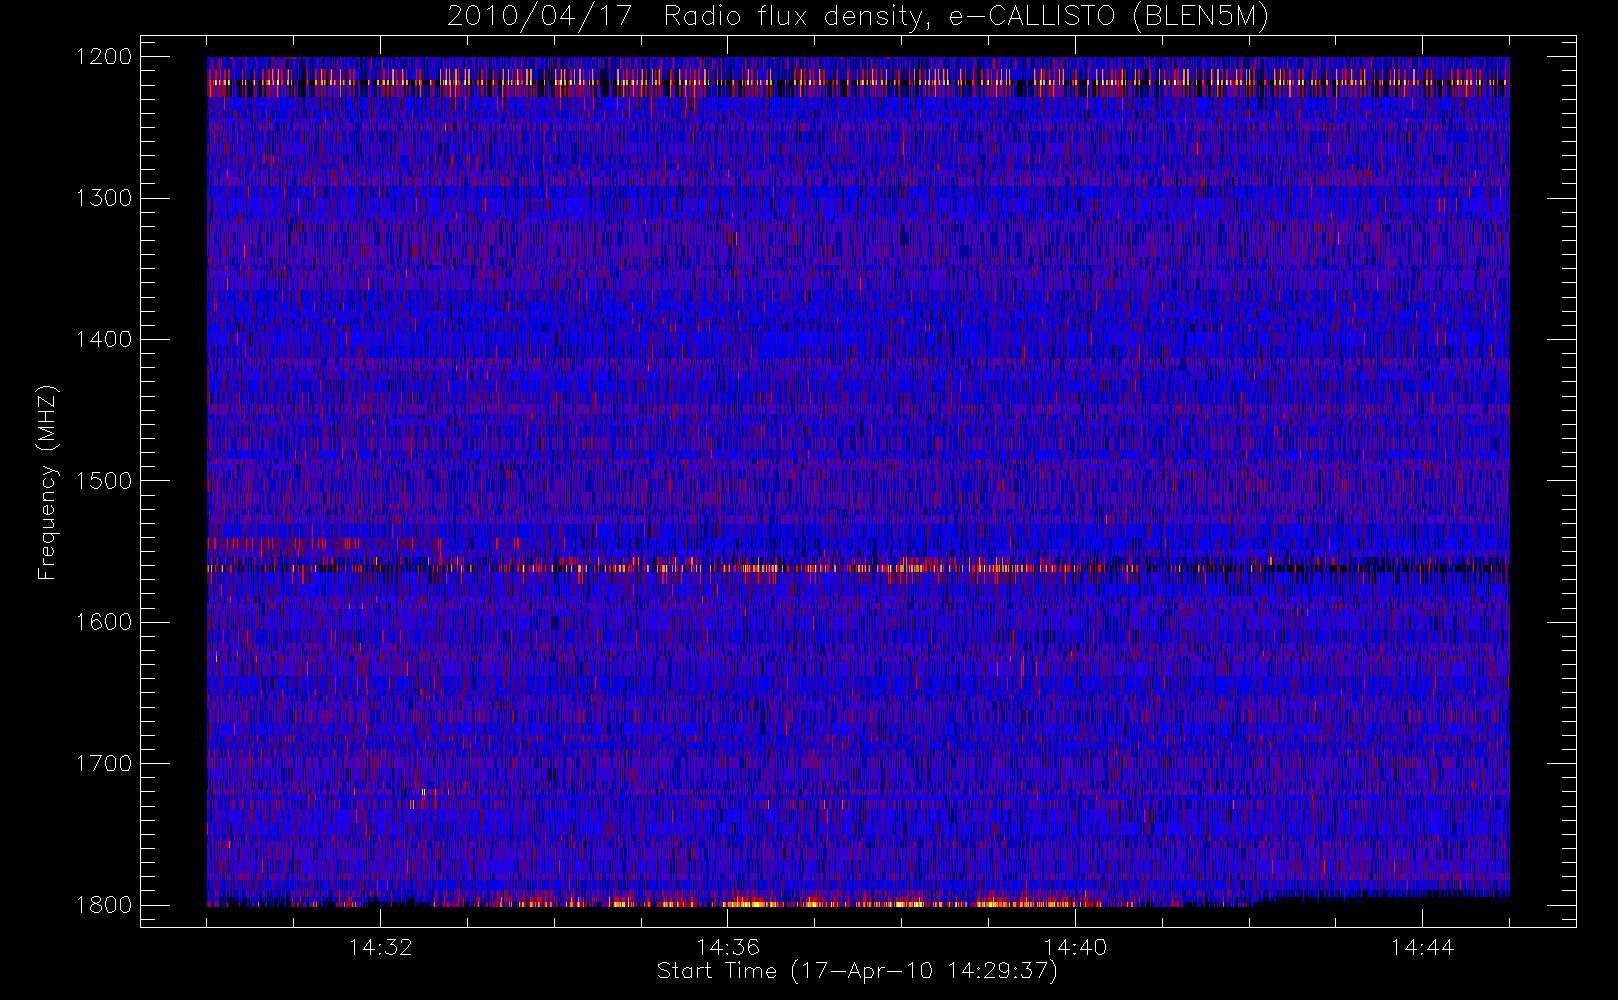Click the interference line near 1220 MHz
This screenshot has height=1000, width=1618.
(x=858, y=82)
